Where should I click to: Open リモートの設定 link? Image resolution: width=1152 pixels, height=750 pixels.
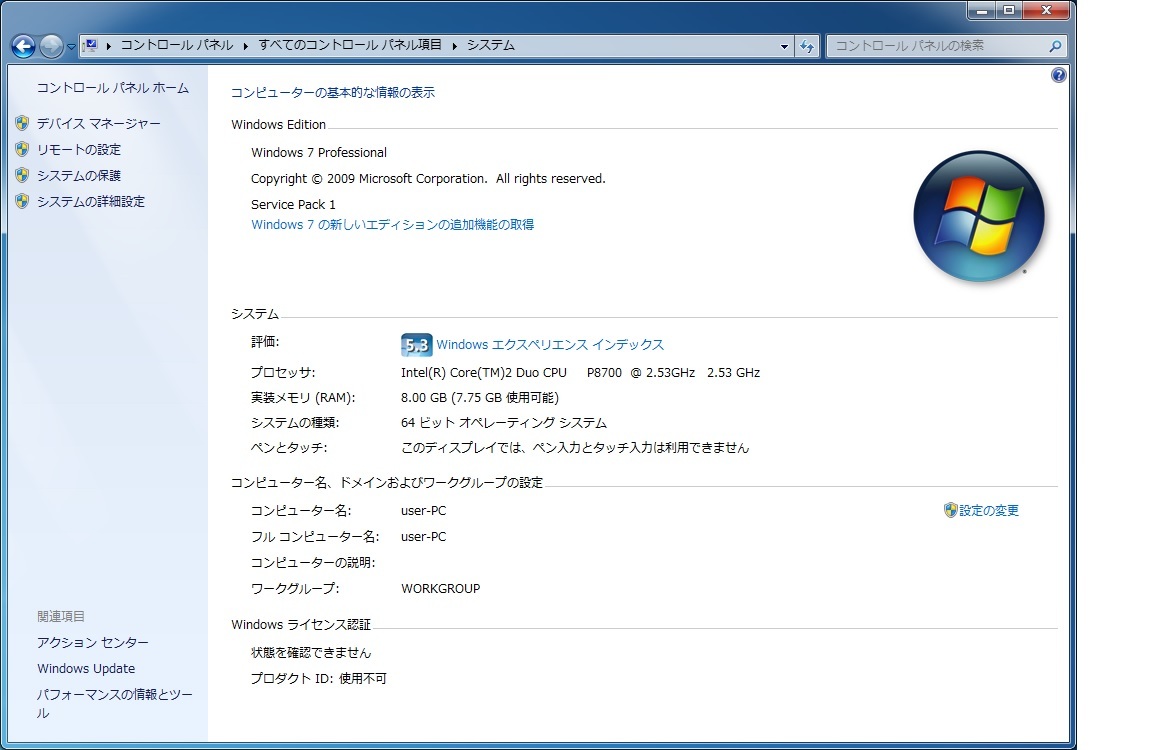79,149
